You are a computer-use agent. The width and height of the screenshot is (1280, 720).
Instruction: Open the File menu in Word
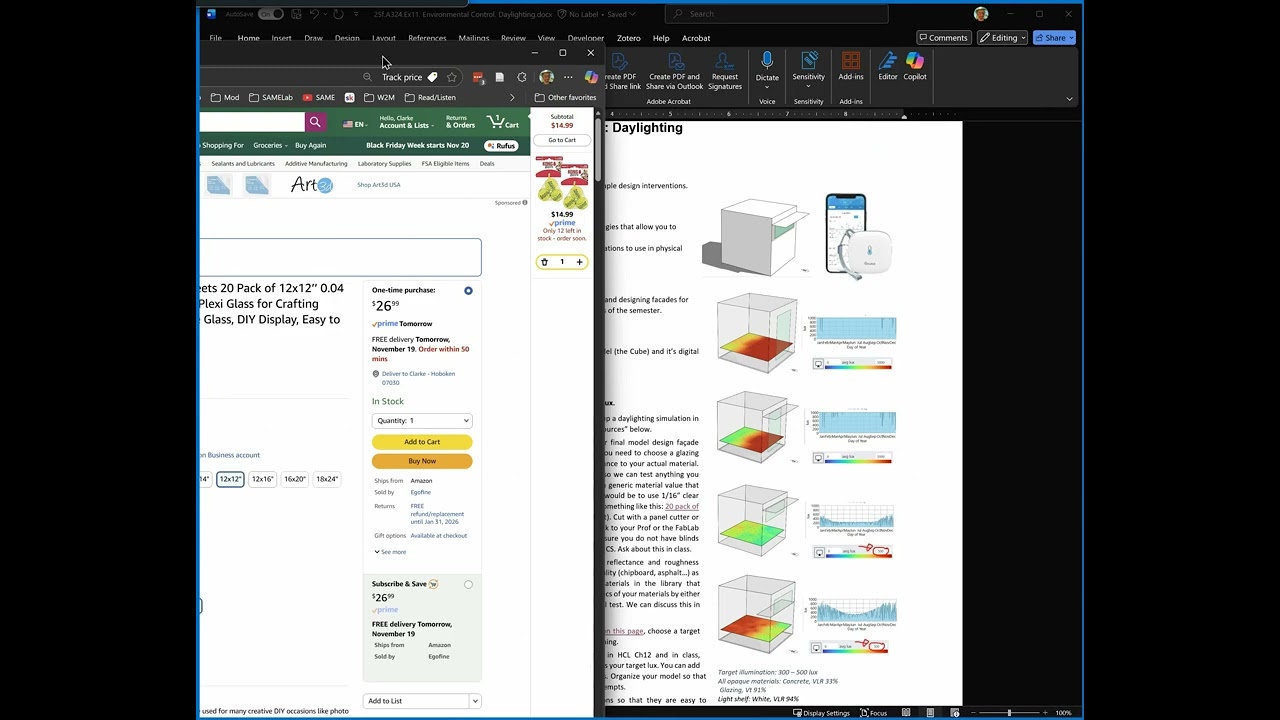point(215,38)
